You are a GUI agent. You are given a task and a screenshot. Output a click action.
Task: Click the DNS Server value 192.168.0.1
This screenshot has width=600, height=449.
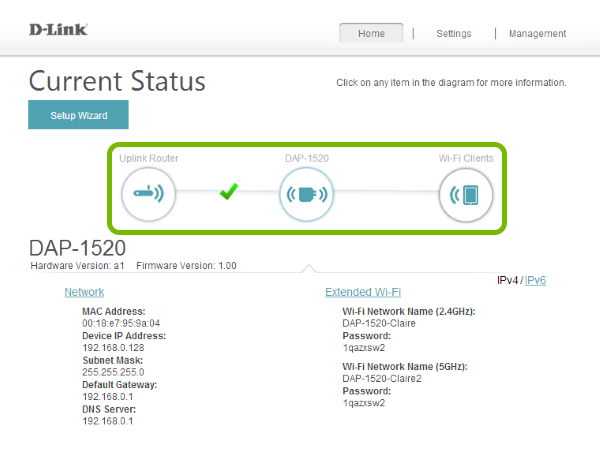point(108,421)
